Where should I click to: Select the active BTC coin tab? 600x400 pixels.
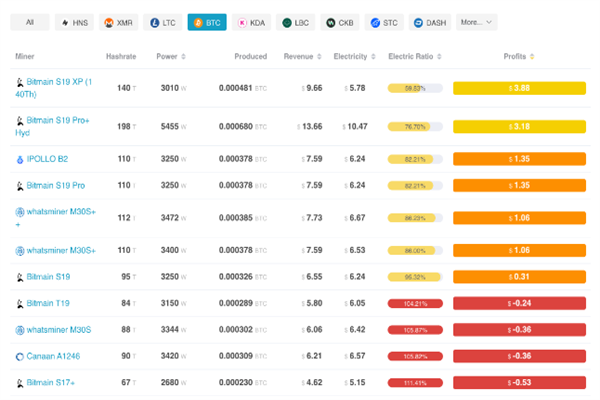207,22
